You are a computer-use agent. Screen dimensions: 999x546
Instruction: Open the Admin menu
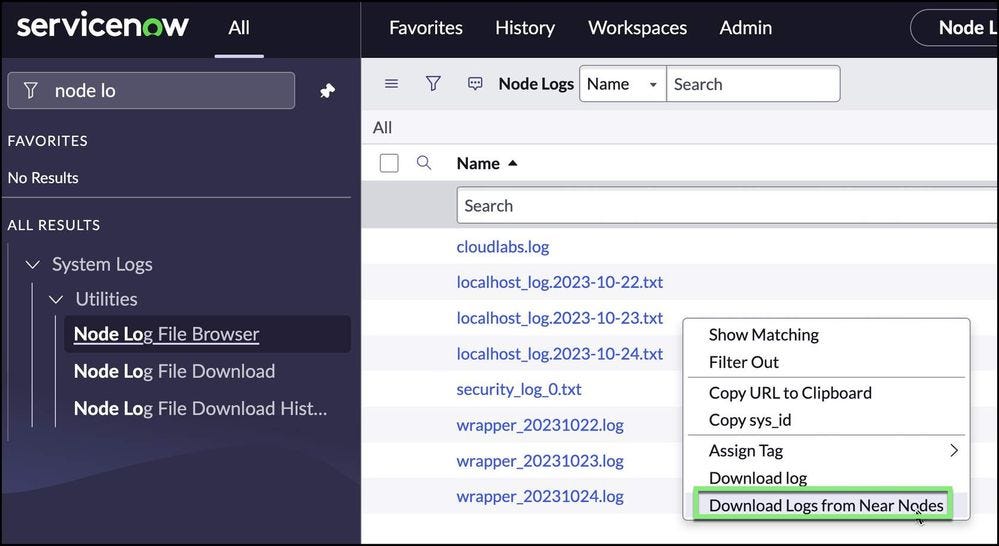pyautogui.click(x=745, y=28)
